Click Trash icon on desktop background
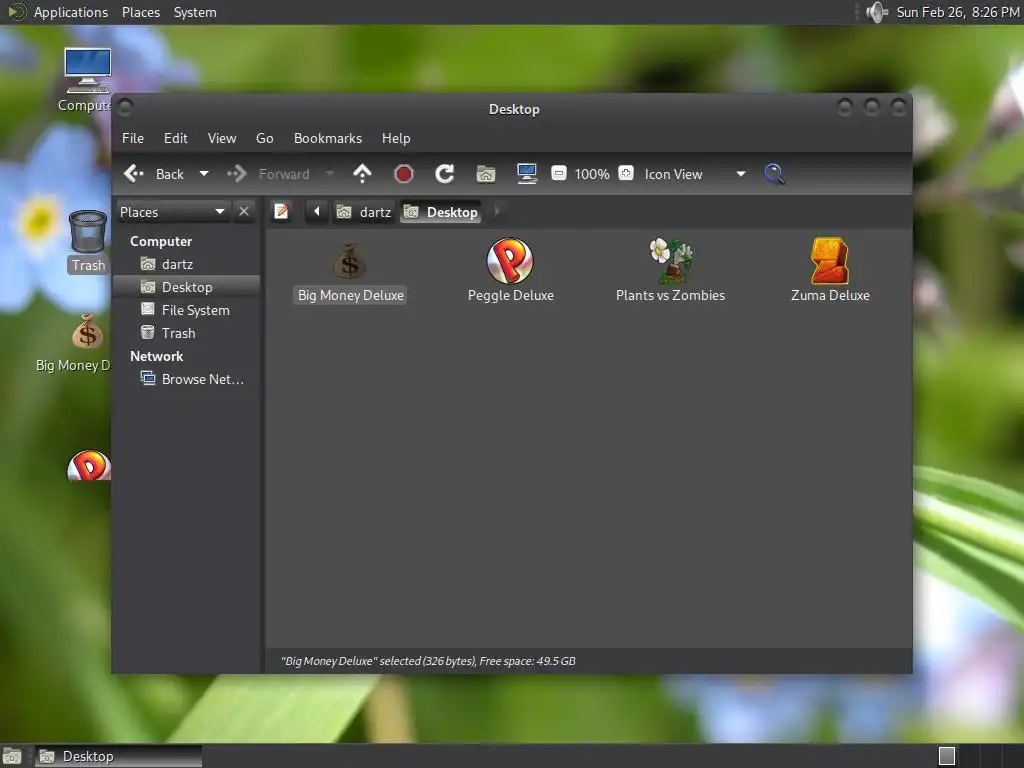The height and width of the screenshot is (768, 1024). (x=88, y=231)
